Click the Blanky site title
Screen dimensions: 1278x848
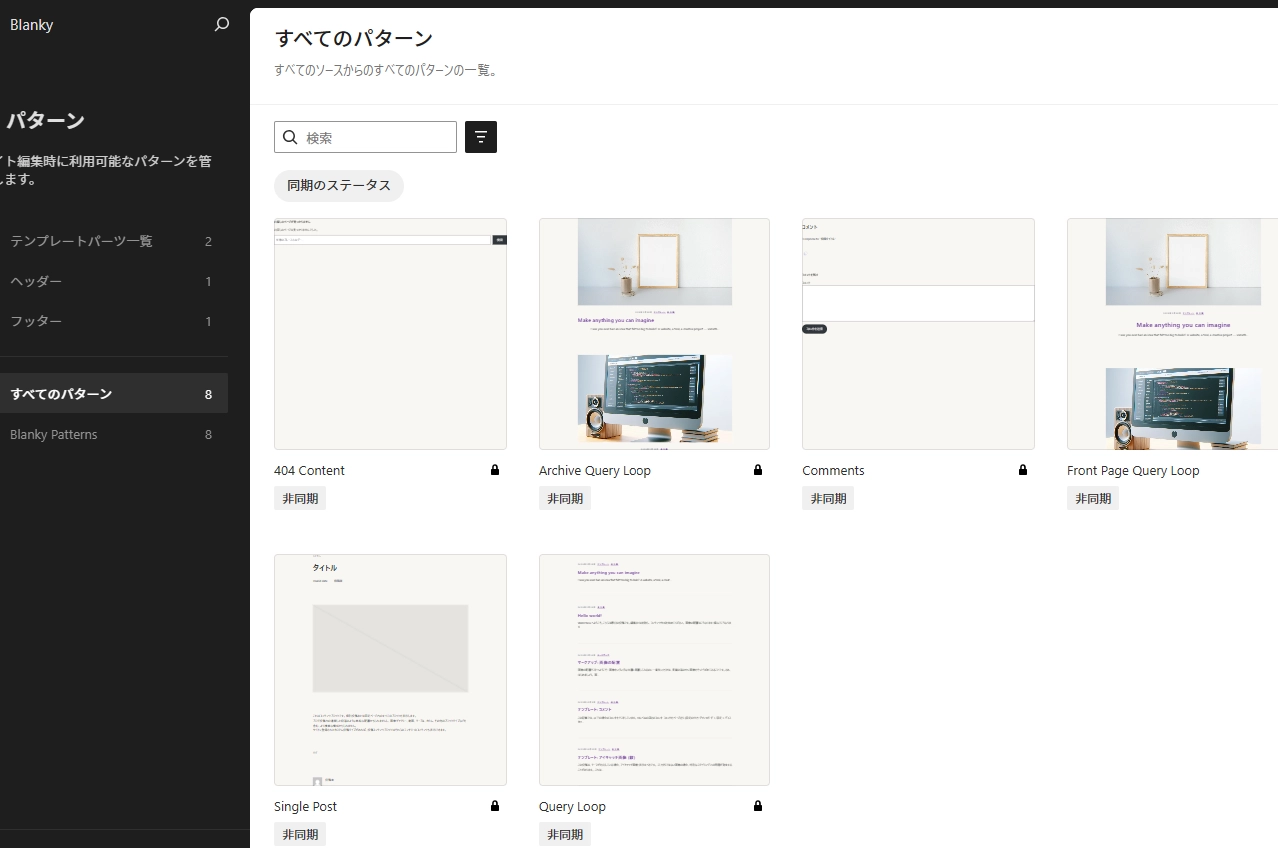tap(32, 25)
